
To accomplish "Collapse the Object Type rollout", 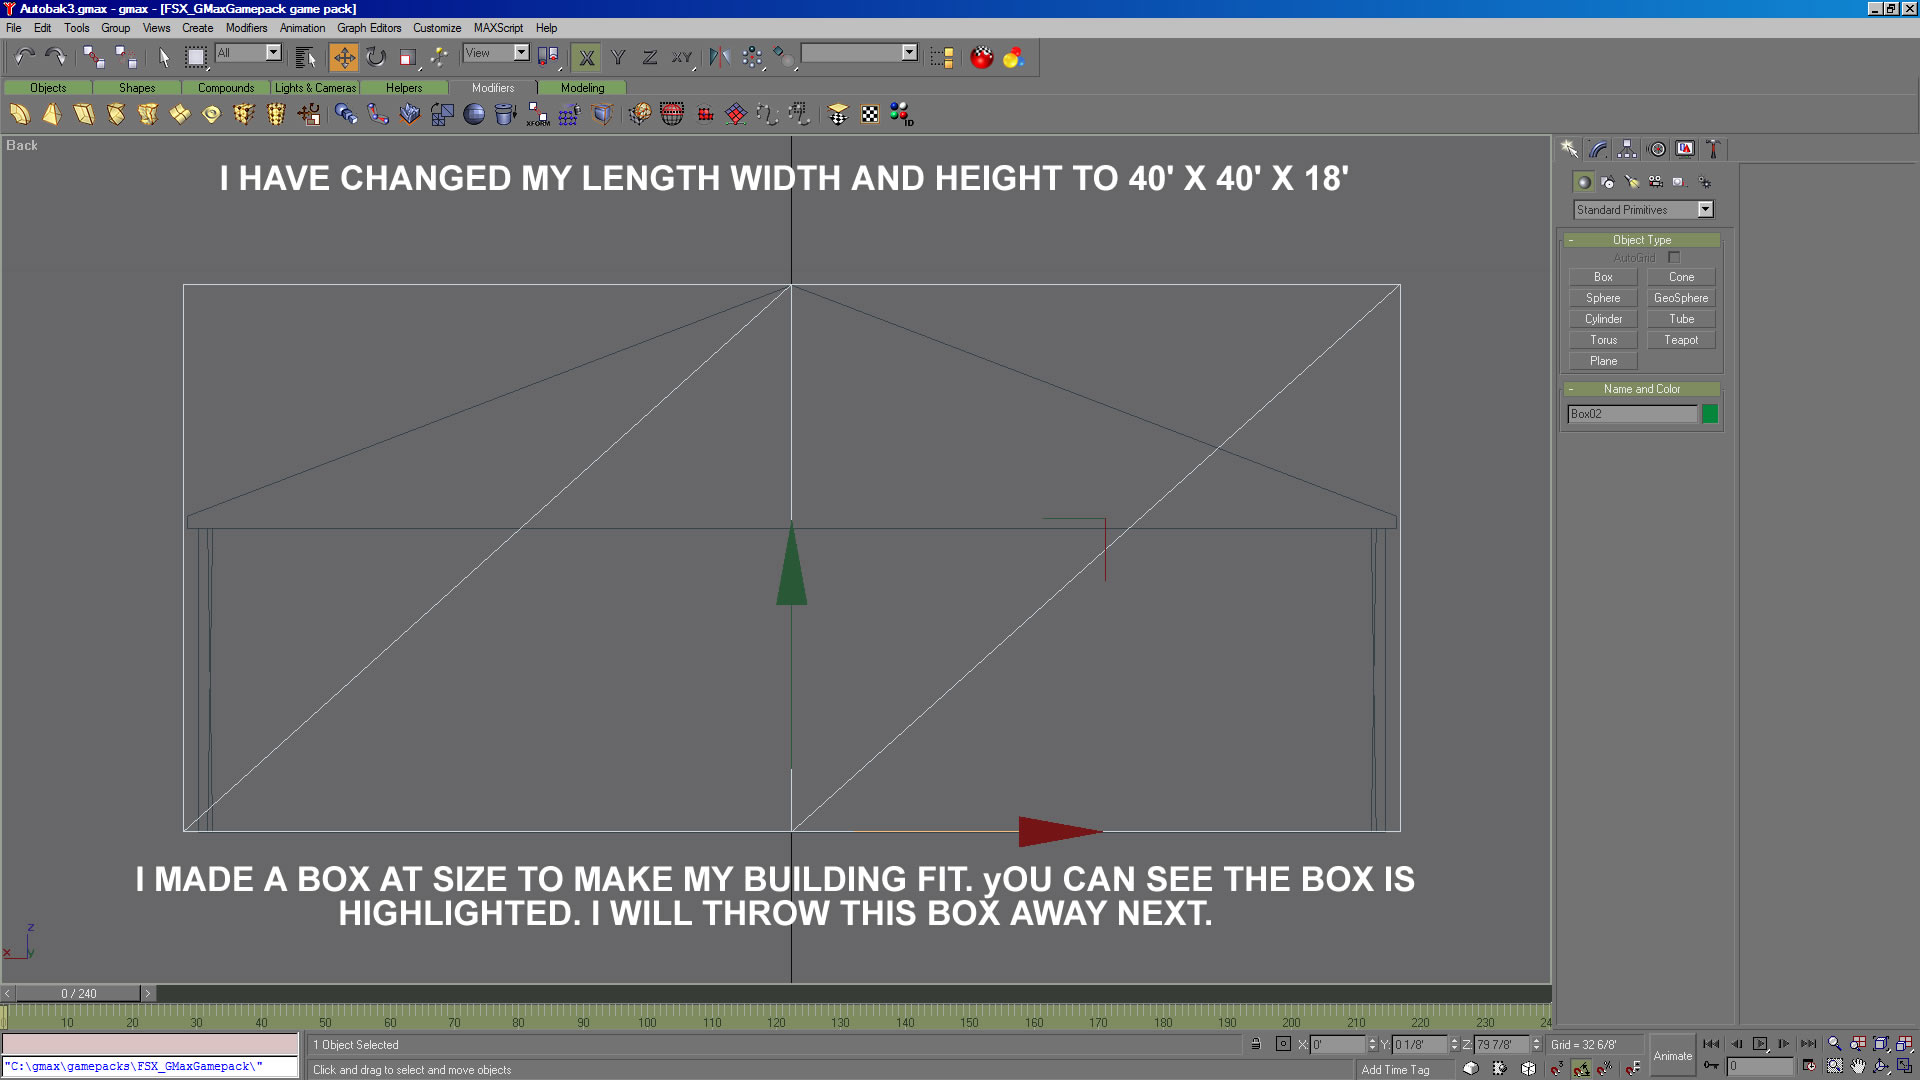I will tap(1641, 240).
